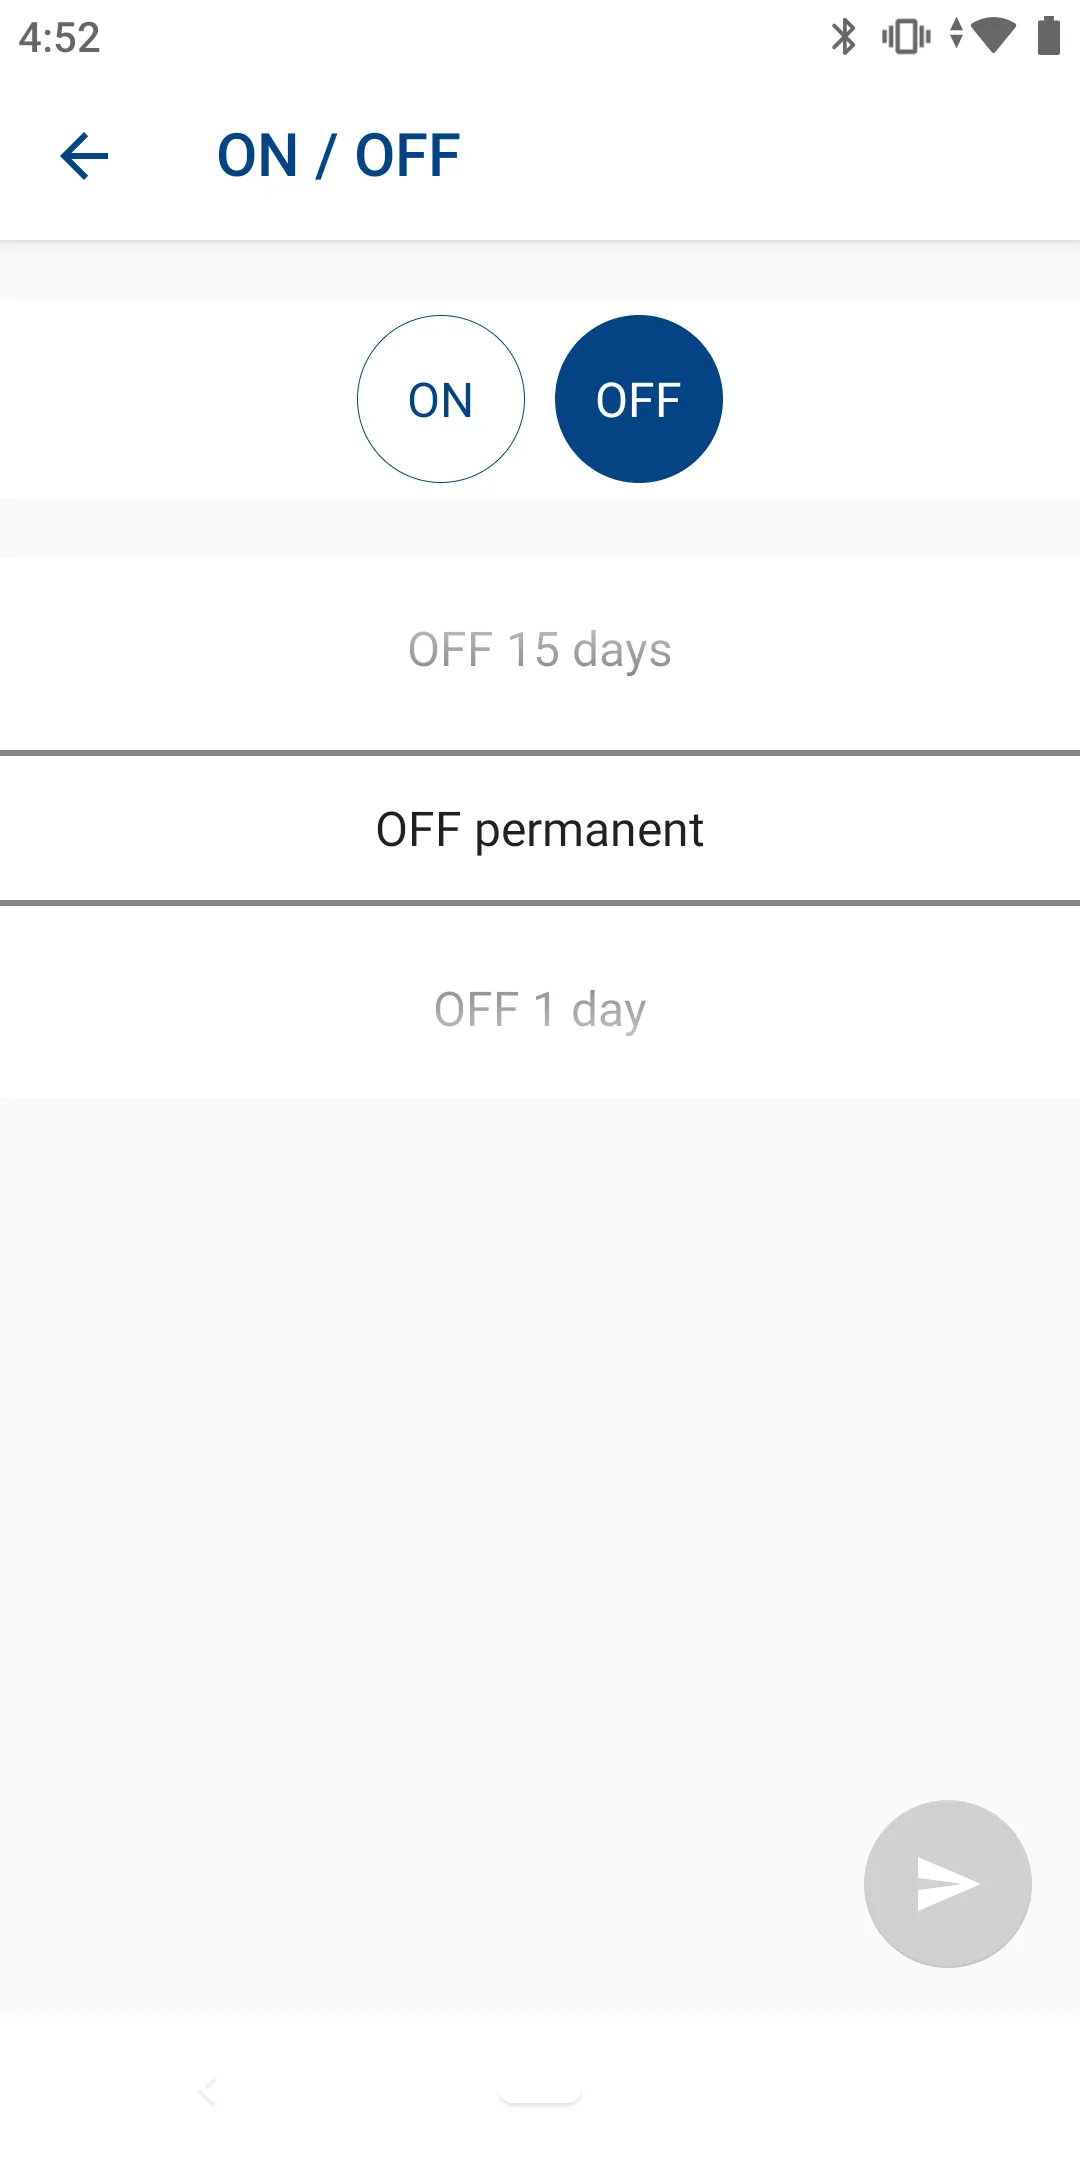Tap the ON / OFF page title
Viewport: 1080px width, 2160px height.
tap(338, 157)
